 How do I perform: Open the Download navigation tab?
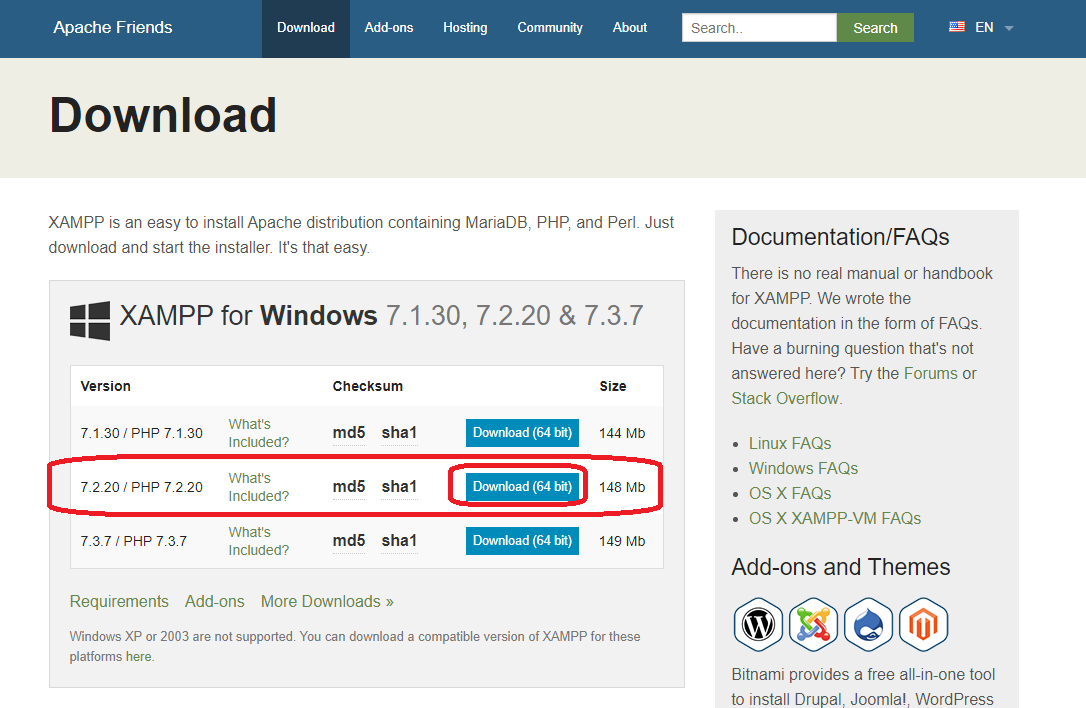[305, 28]
